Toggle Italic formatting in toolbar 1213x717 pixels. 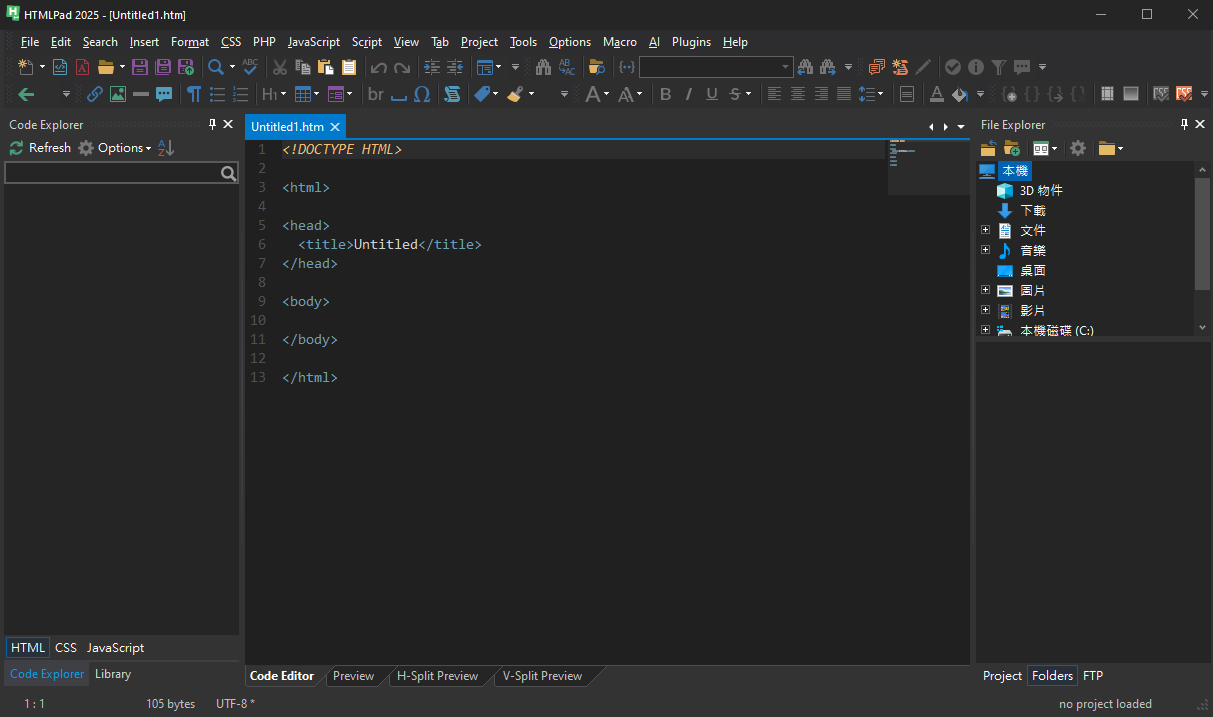(x=688, y=94)
